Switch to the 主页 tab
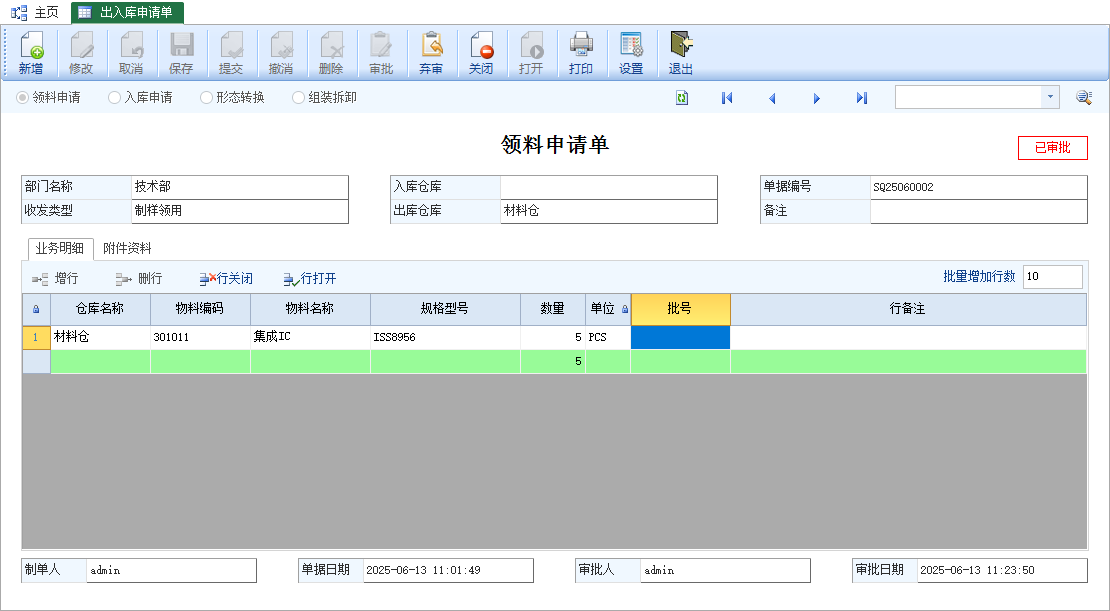 coord(35,12)
